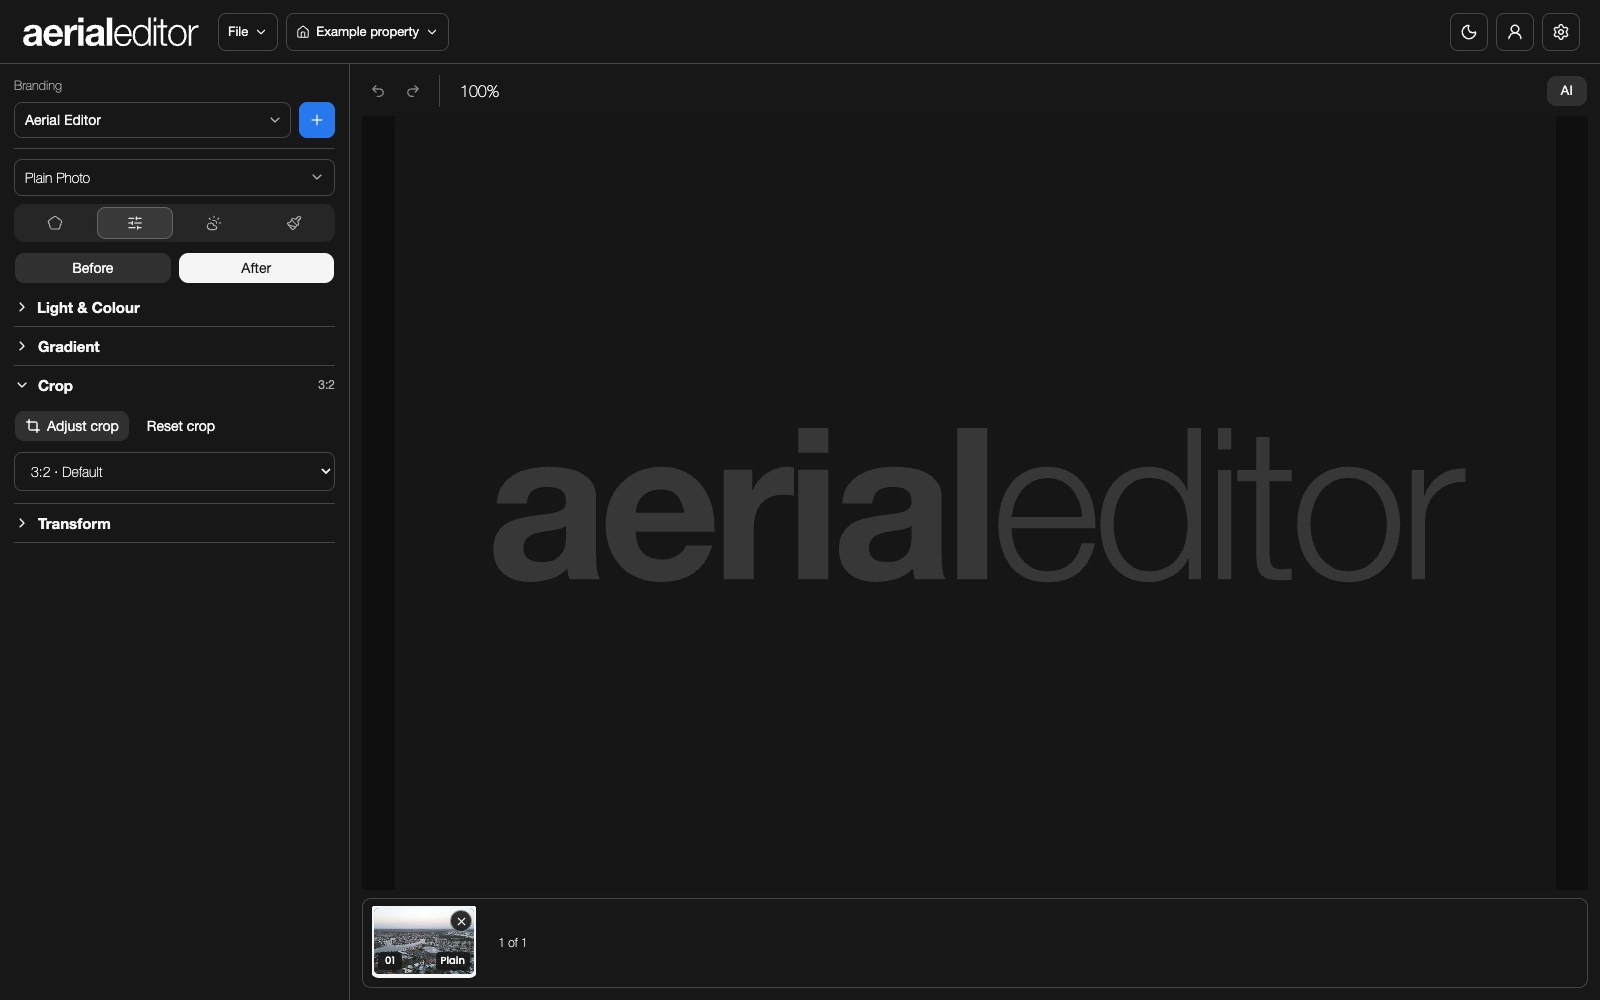Viewport: 1600px width, 1000px height.
Task: Toggle dark mode moon icon
Action: pyautogui.click(x=1469, y=32)
